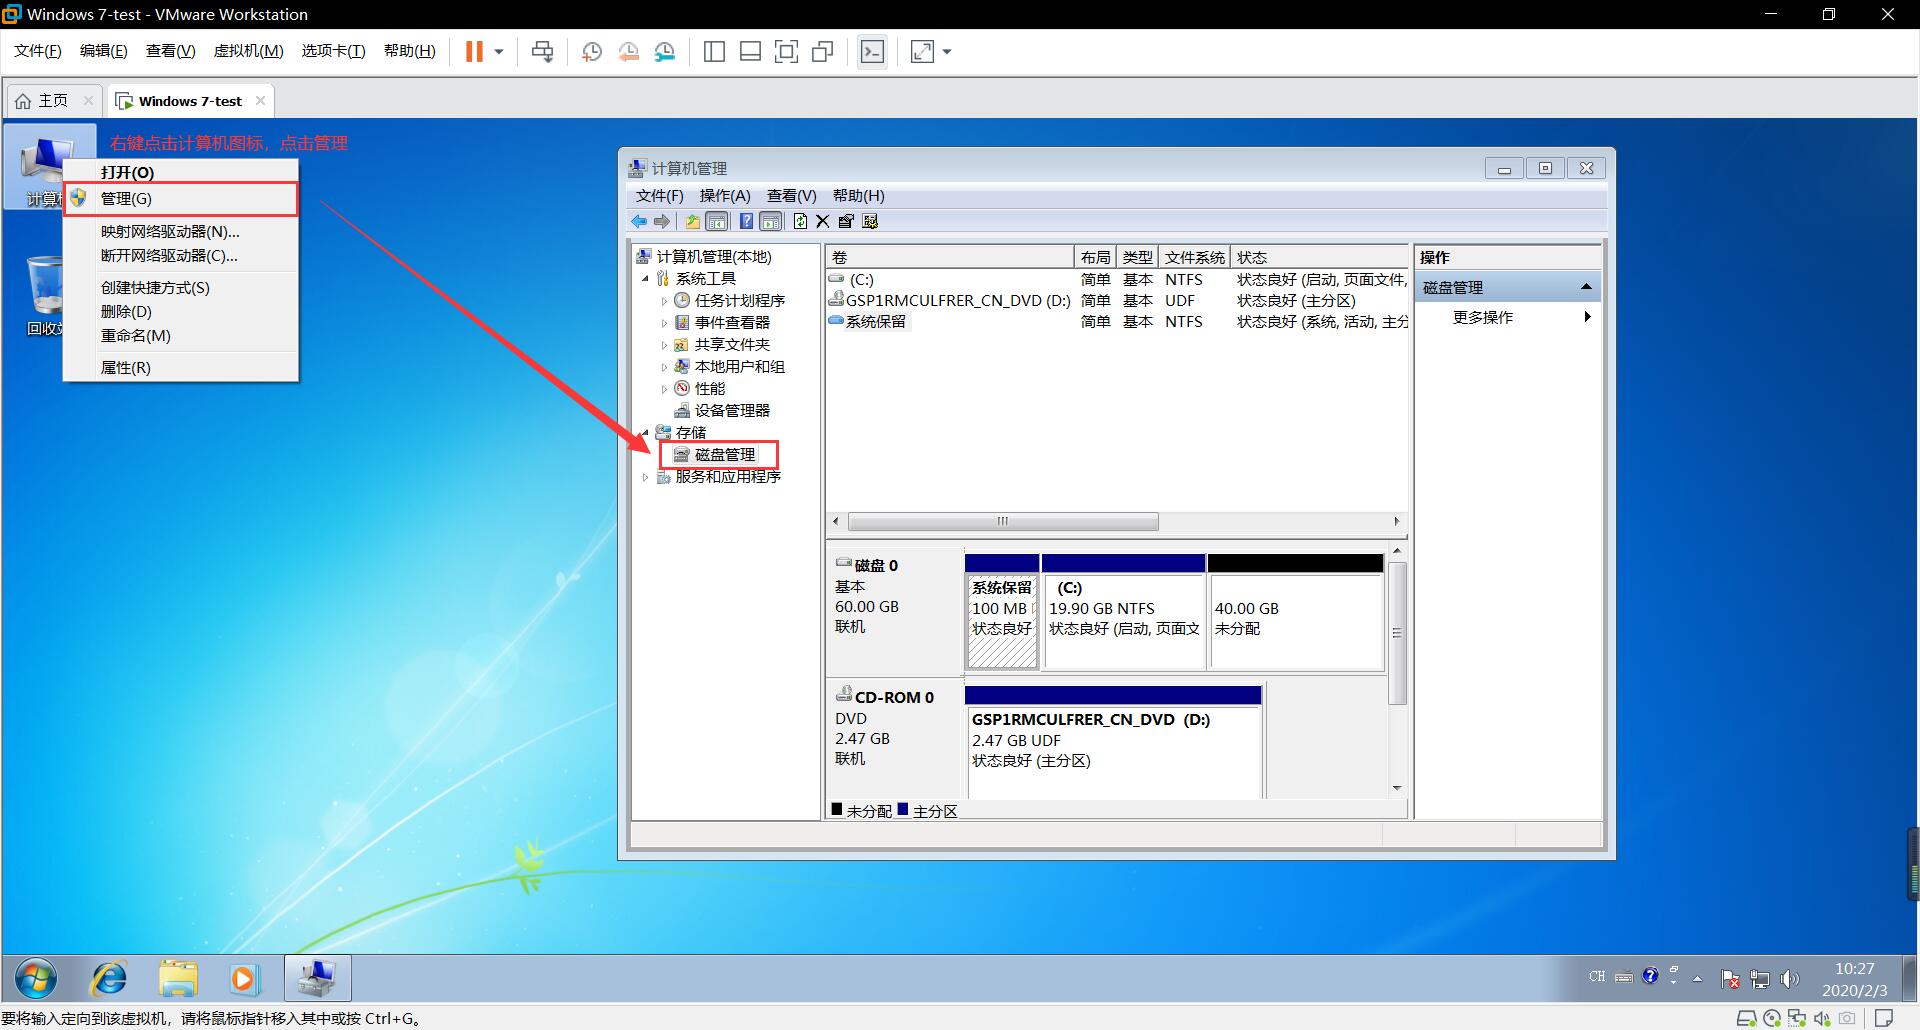
Task: Expand the 性能 tree node
Action: 664,389
